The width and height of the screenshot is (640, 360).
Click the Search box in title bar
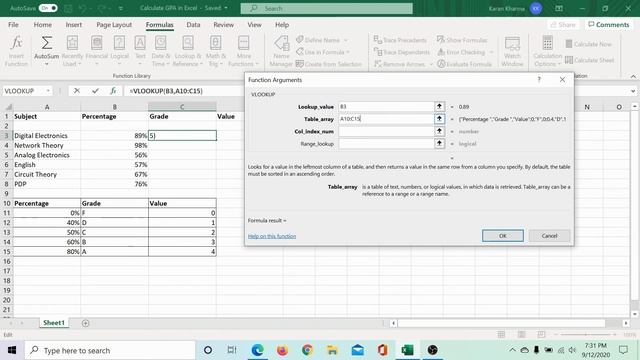[327, 8]
